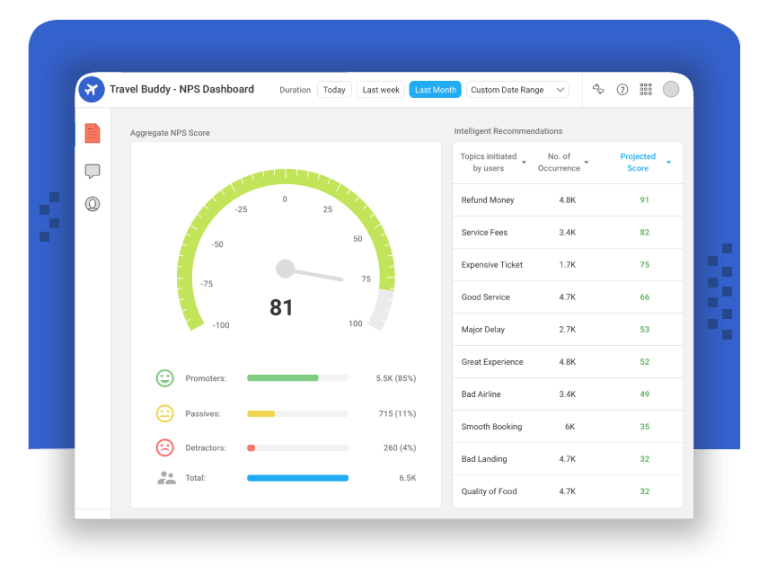Select the Today duration filter

tap(334, 90)
